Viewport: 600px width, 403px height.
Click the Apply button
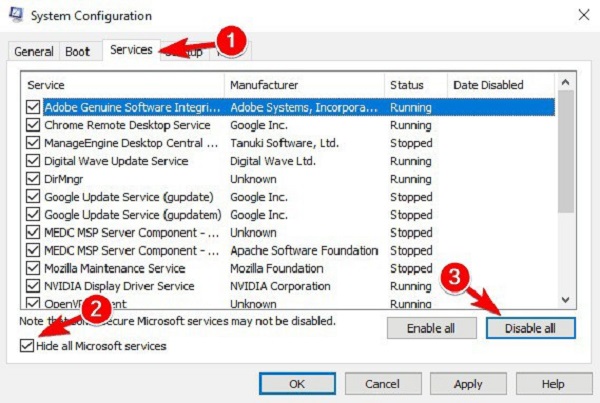coord(468,384)
